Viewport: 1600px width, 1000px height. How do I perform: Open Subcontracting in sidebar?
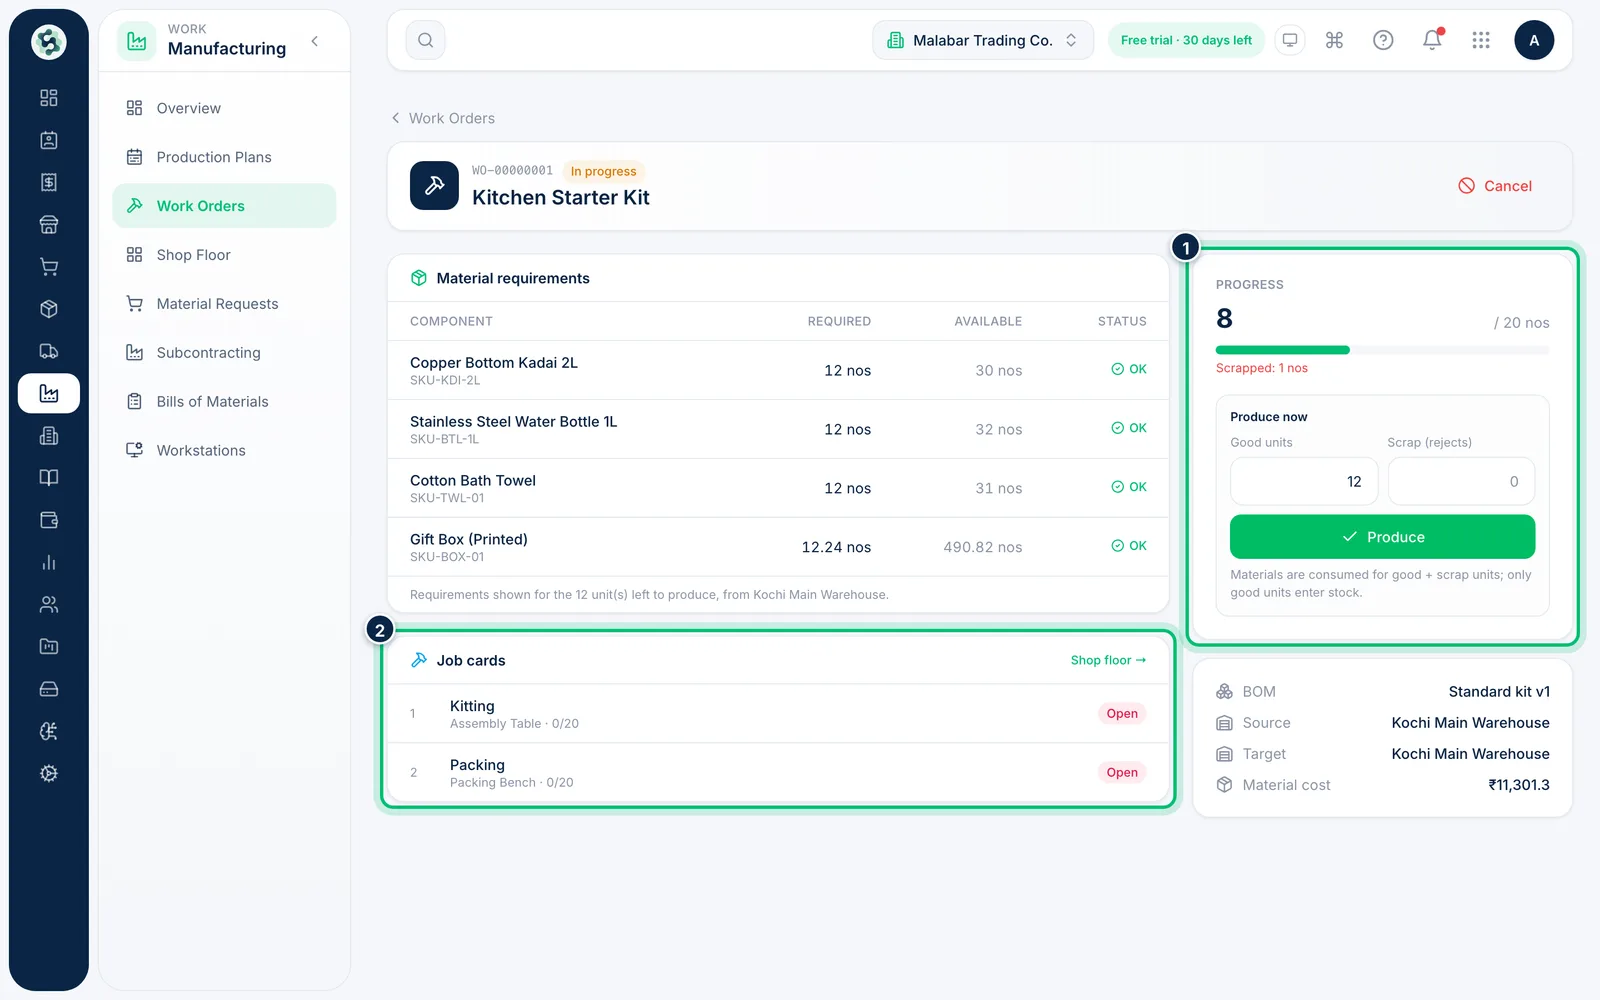tap(224, 353)
